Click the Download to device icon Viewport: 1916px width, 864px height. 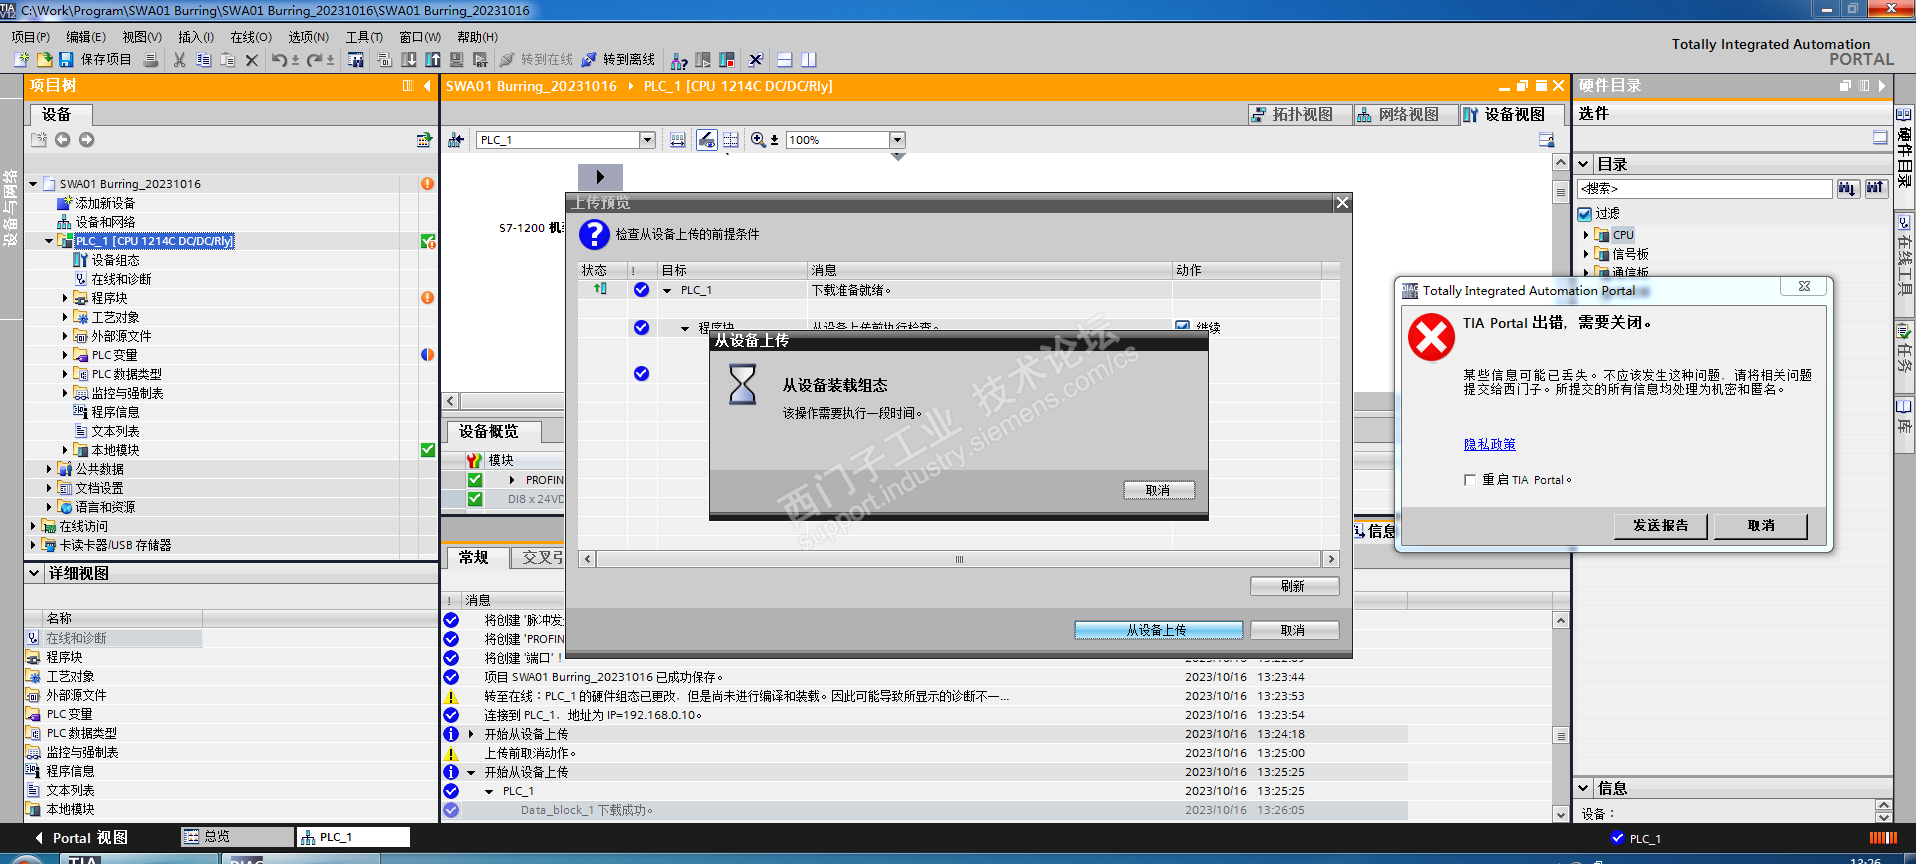pos(409,60)
